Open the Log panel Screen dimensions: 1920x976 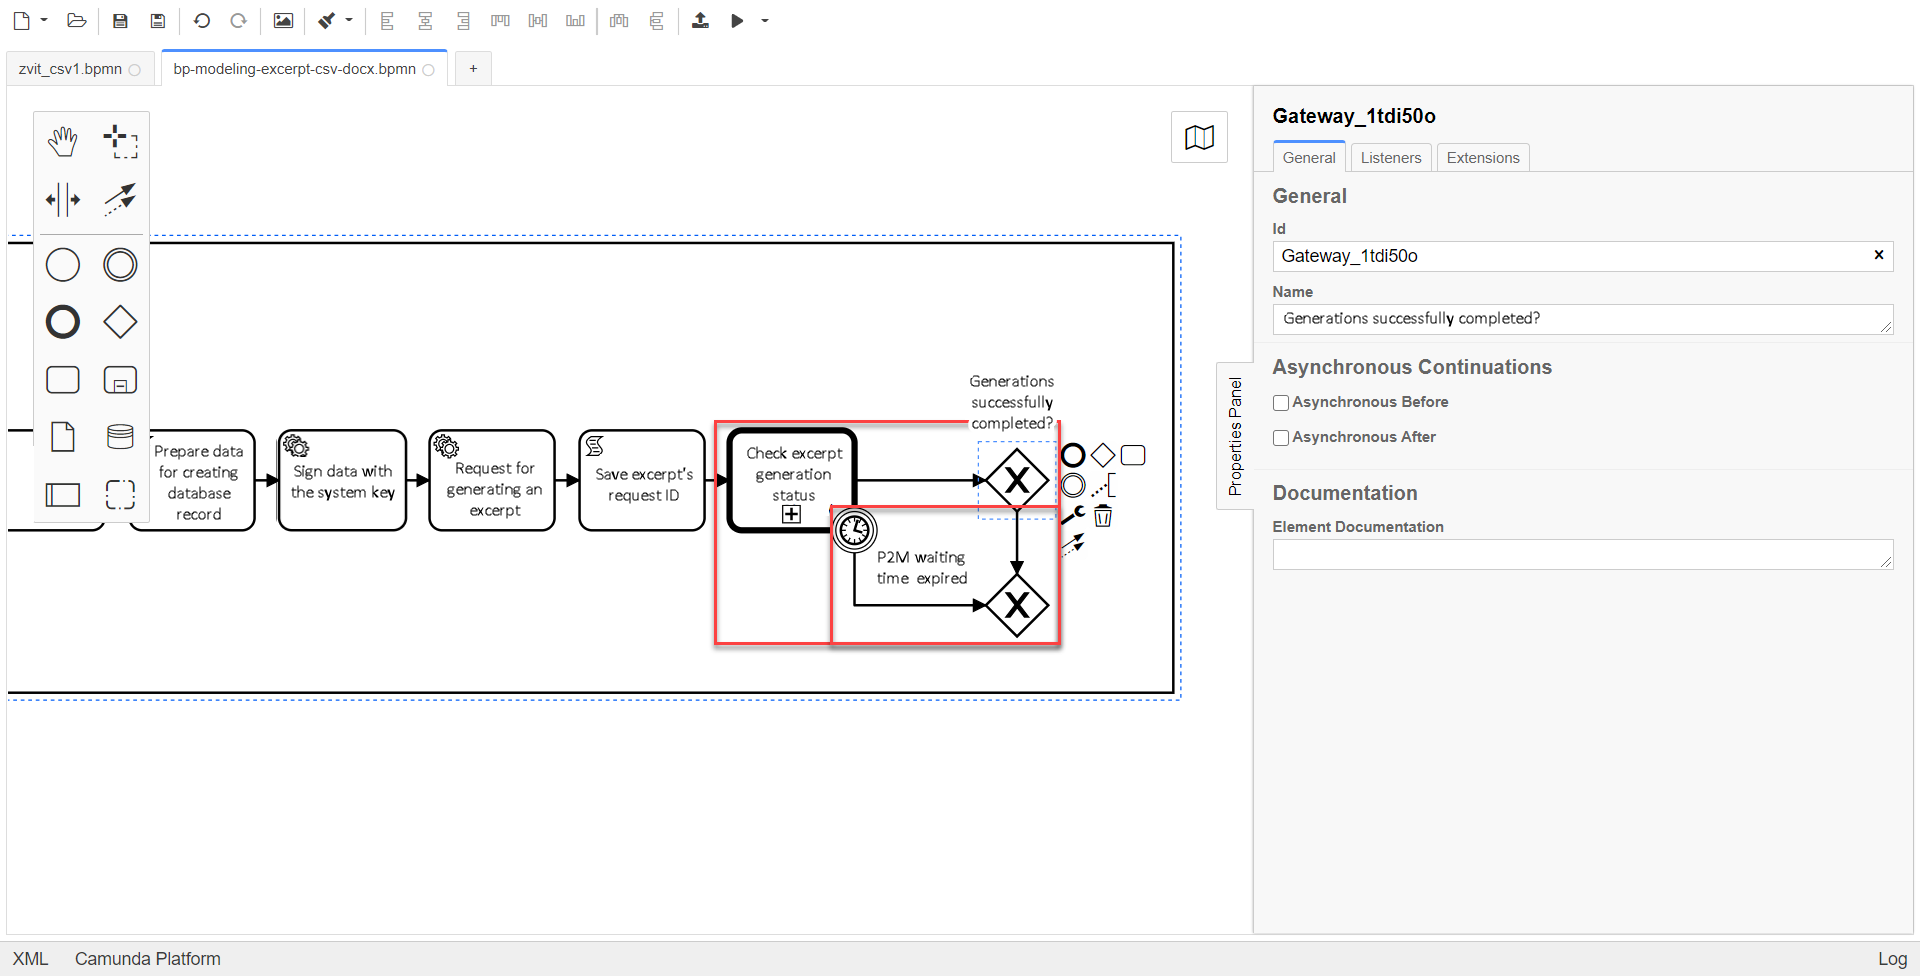click(x=1892, y=959)
